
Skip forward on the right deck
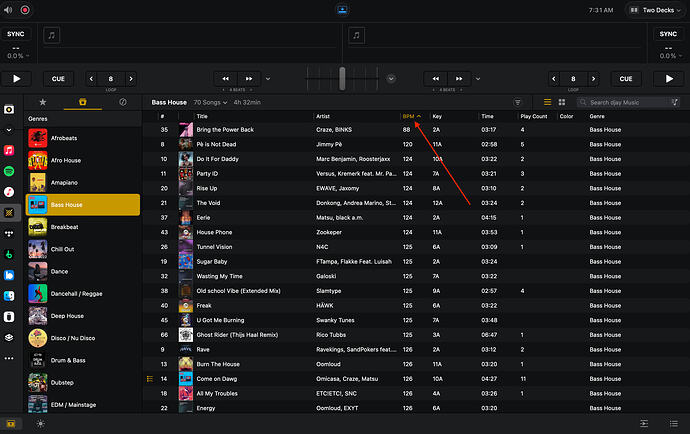(x=459, y=79)
